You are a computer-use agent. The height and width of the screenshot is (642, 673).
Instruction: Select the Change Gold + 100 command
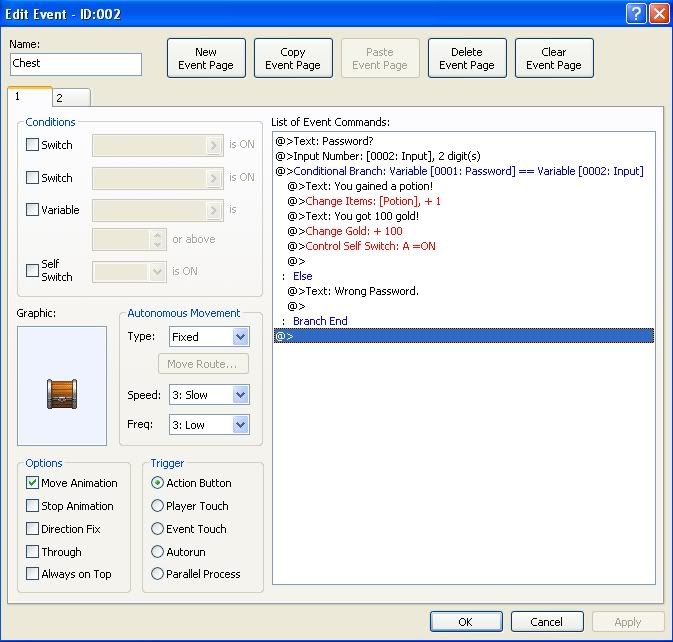click(354, 231)
